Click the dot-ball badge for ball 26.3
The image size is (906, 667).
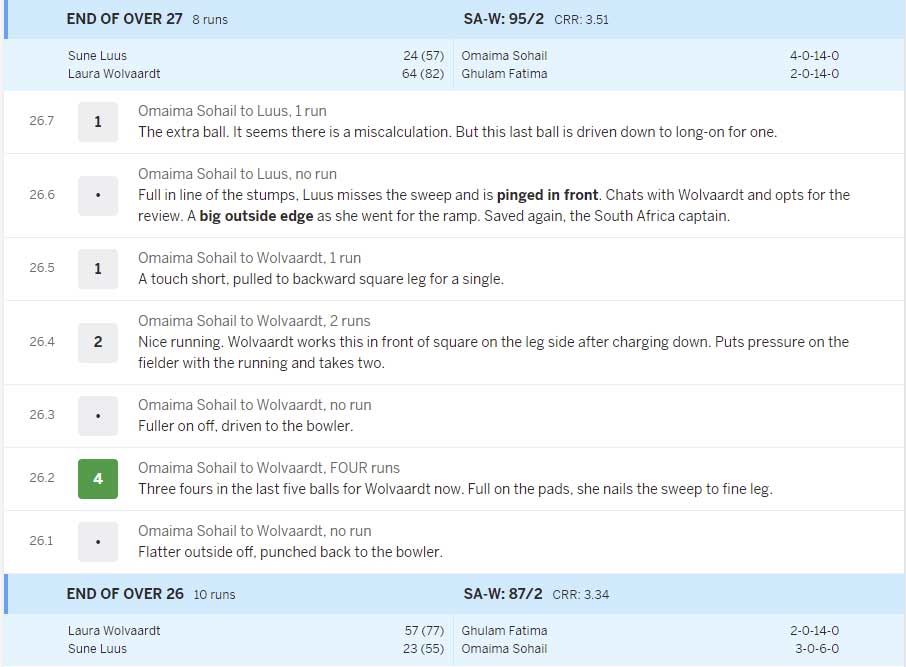(x=97, y=415)
